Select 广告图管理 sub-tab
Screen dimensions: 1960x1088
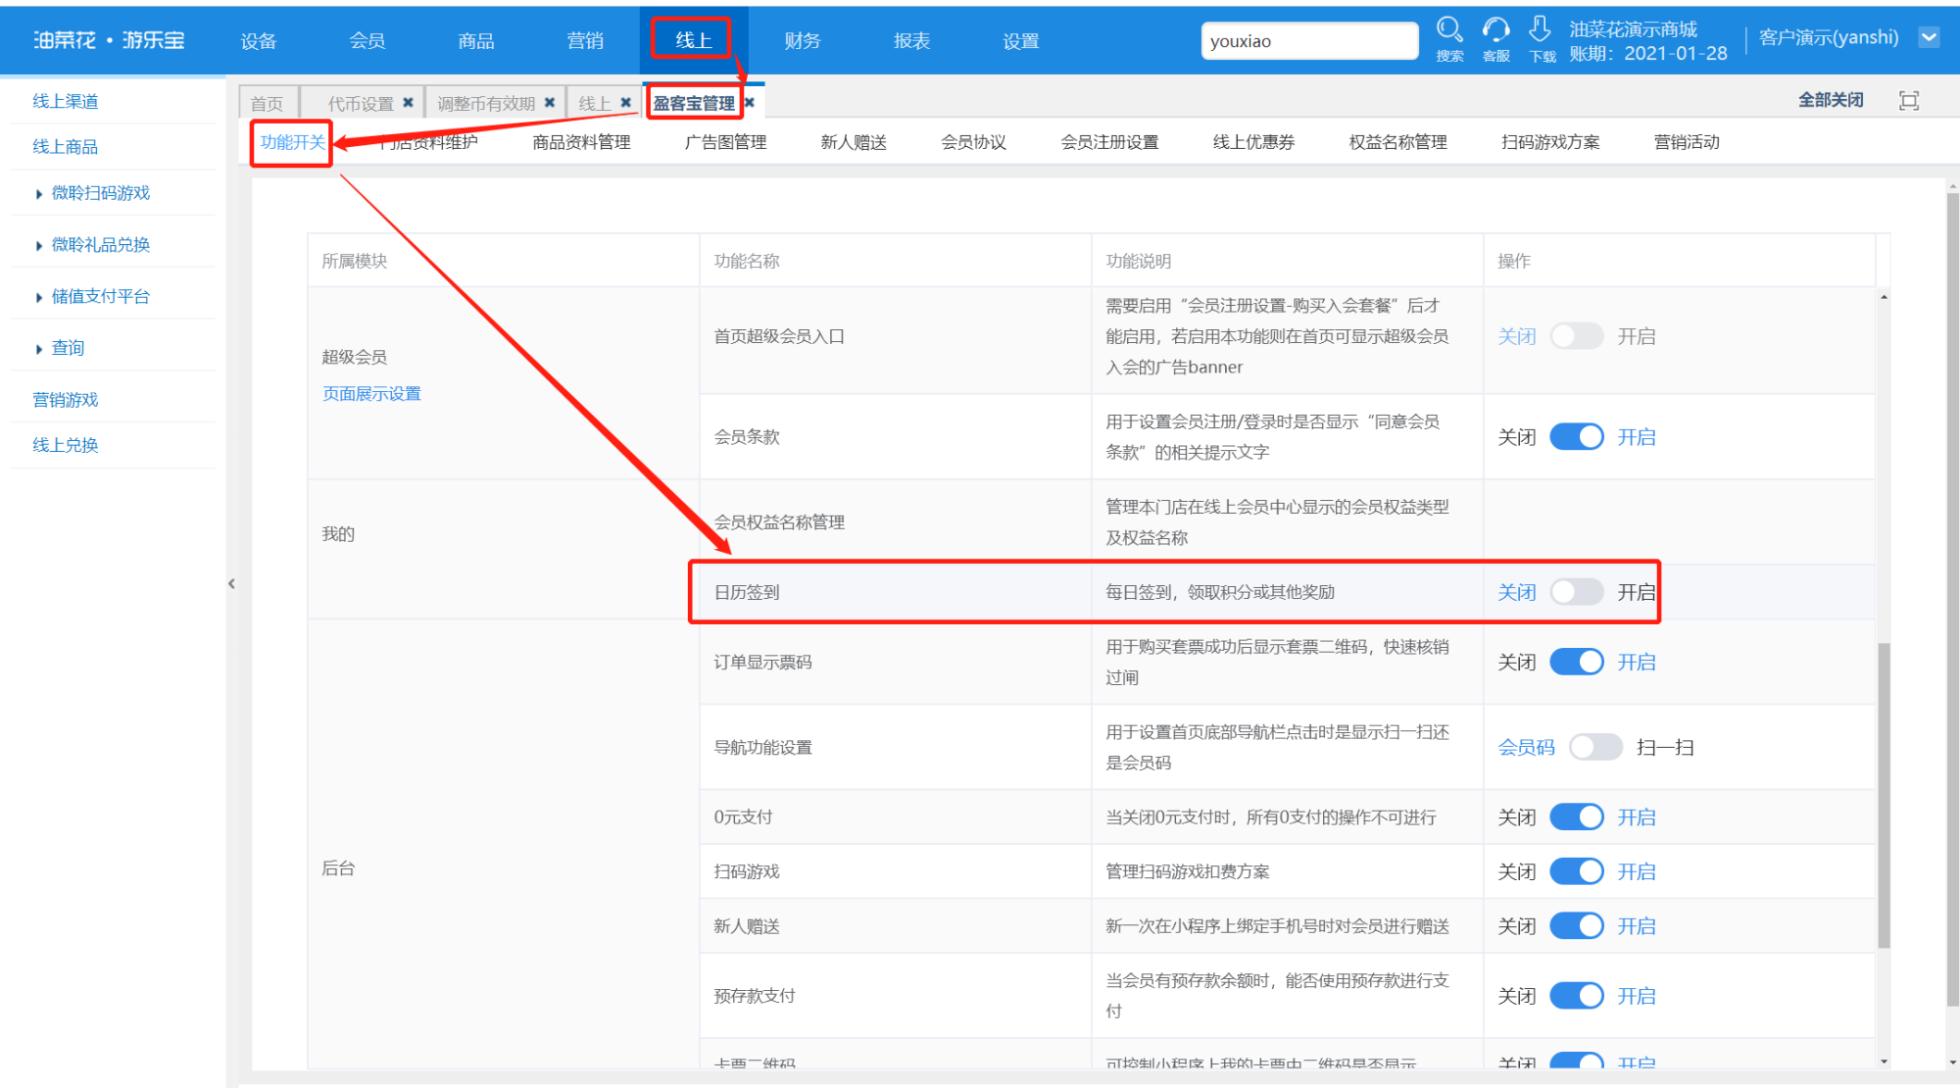point(725,142)
